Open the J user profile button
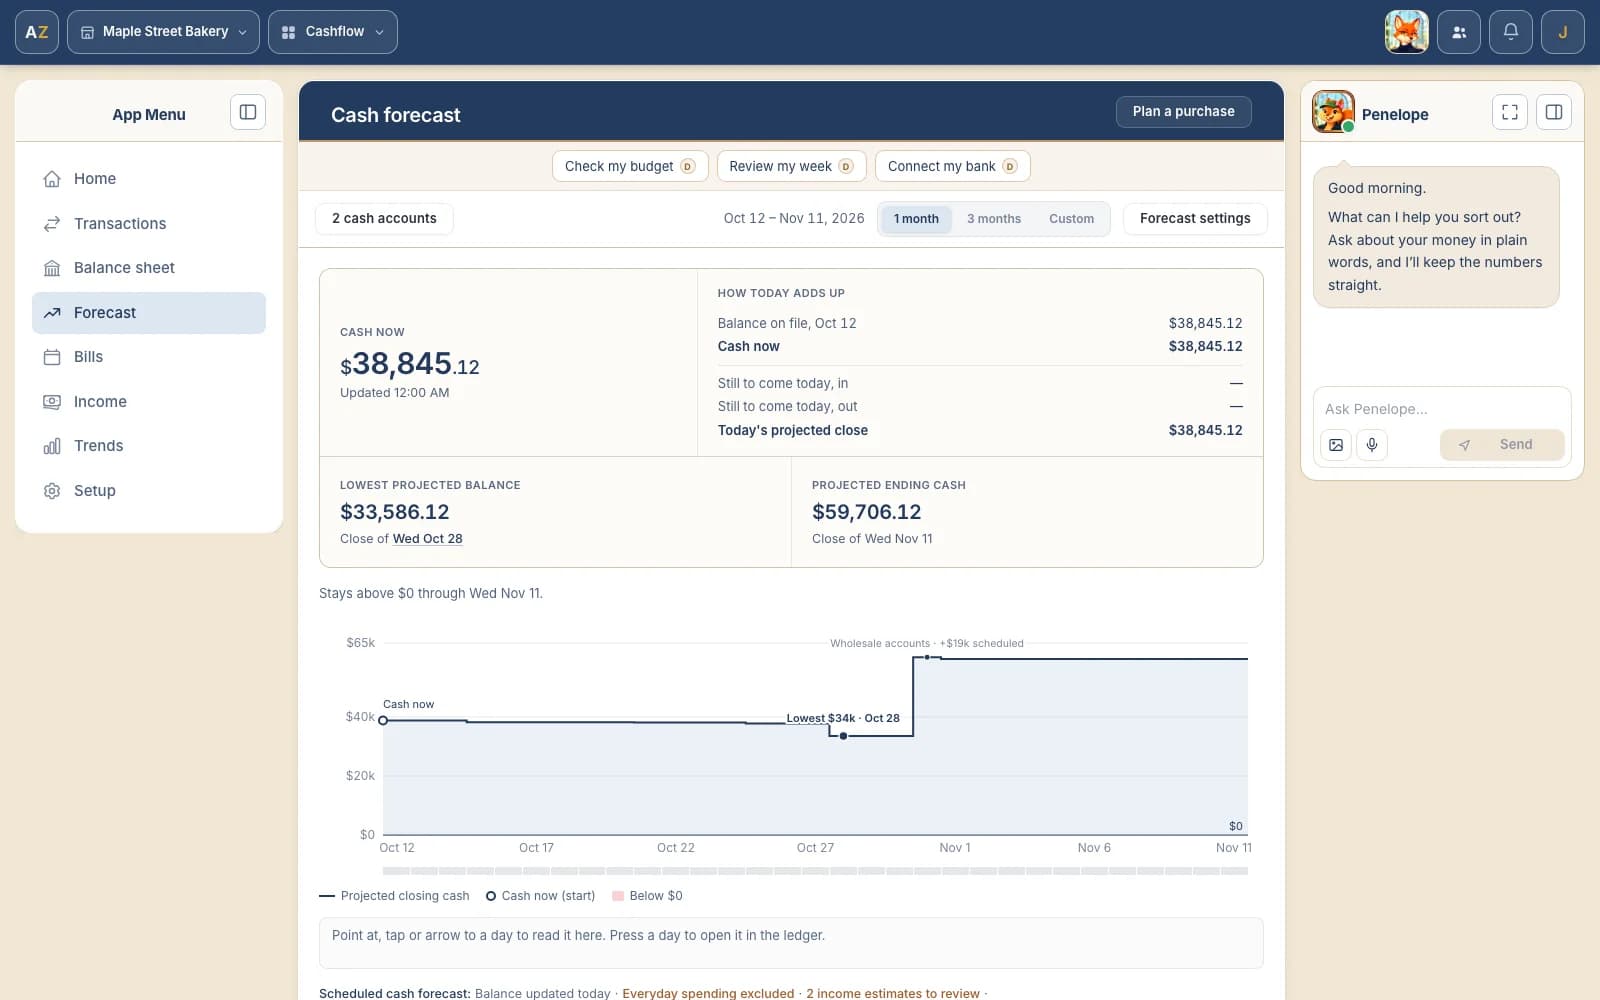Screen dimensions: 1600x1000 1563,32
